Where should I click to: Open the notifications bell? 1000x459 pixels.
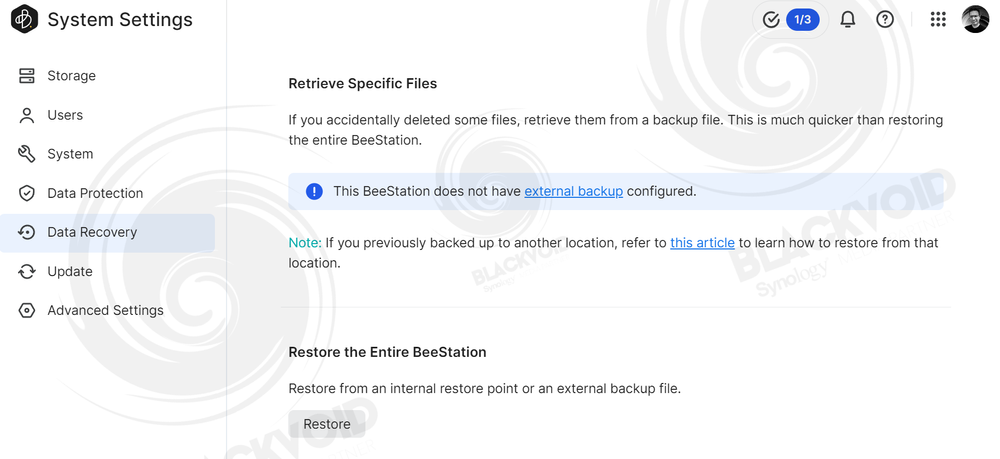[x=848, y=20]
